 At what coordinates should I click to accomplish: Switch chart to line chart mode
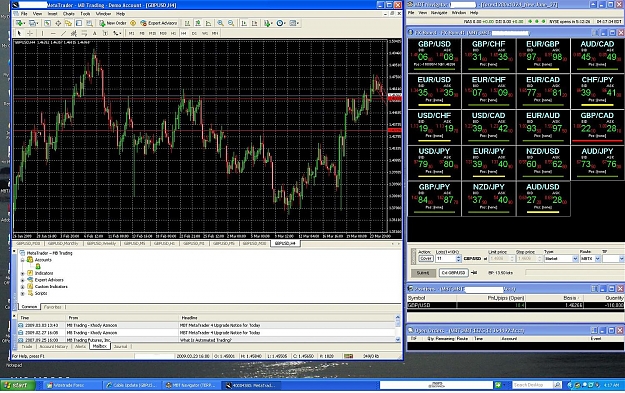coord(208,23)
